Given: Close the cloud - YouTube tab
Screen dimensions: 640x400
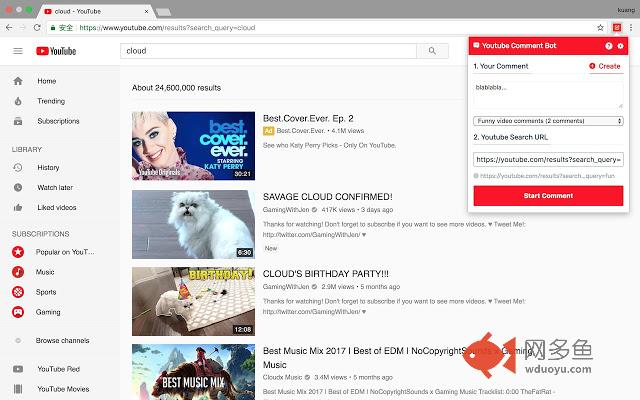Looking at the screenshot, I should coord(147,11).
